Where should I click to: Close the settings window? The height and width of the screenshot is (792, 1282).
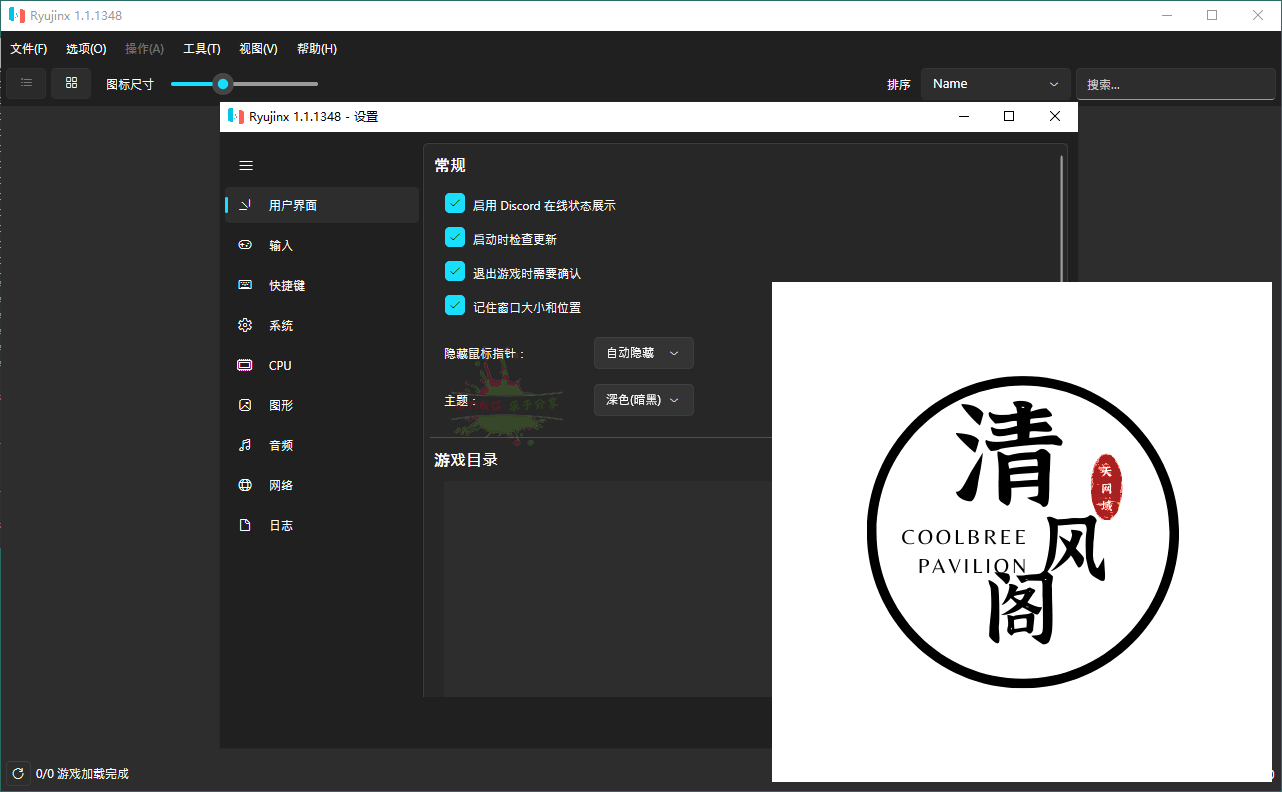point(1055,116)
